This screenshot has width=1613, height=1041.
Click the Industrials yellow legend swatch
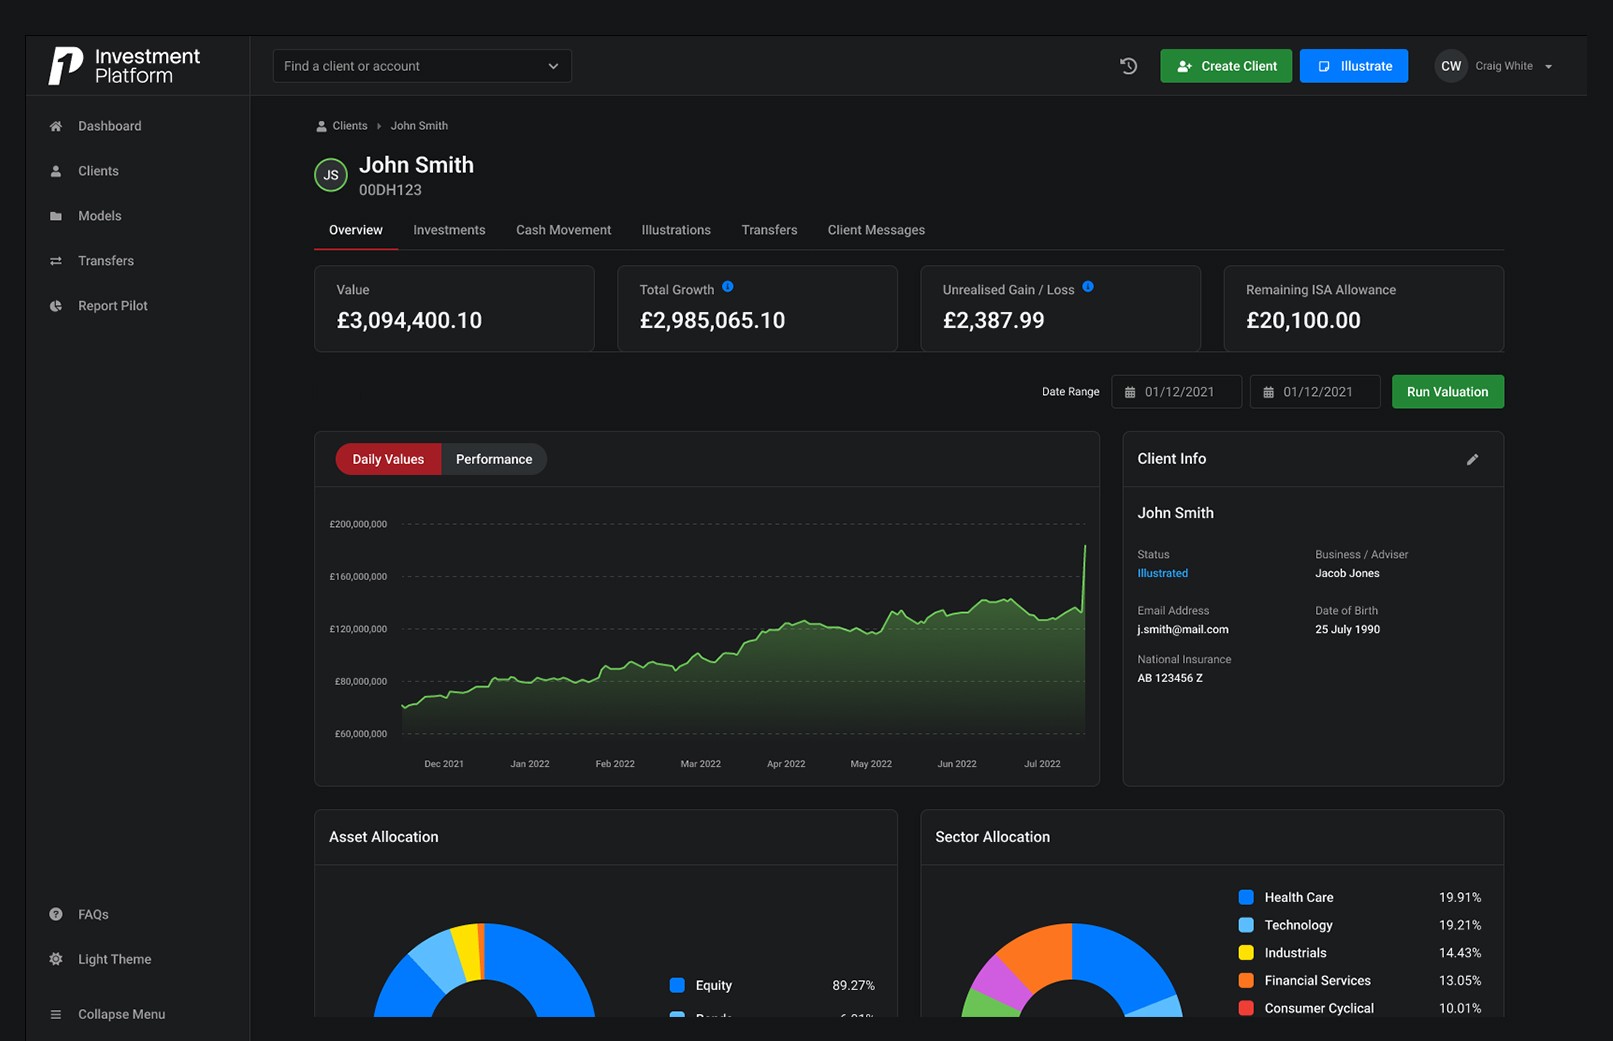pos(1246,953)
